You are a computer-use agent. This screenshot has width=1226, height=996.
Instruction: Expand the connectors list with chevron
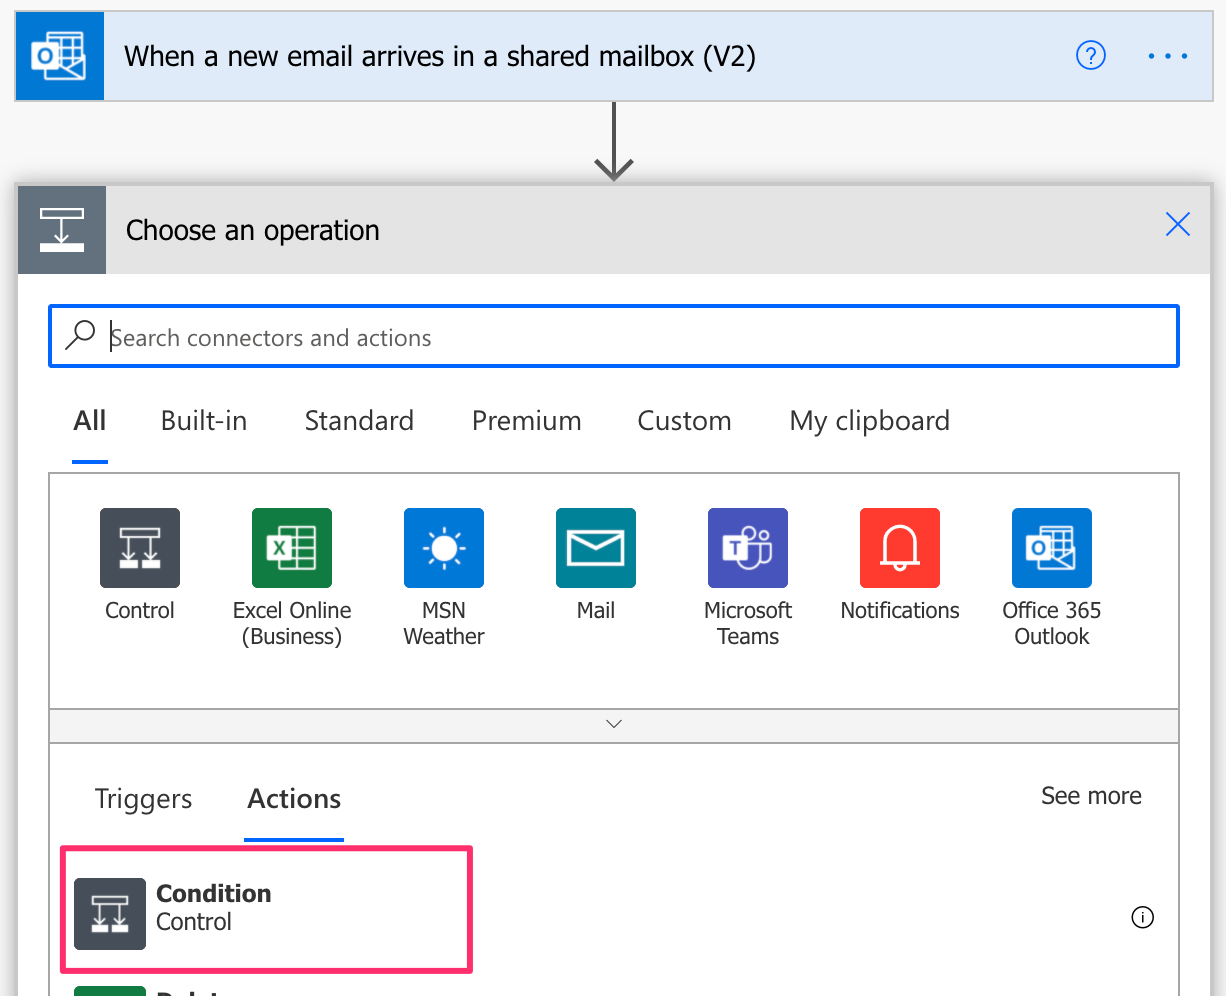point(614,724)
